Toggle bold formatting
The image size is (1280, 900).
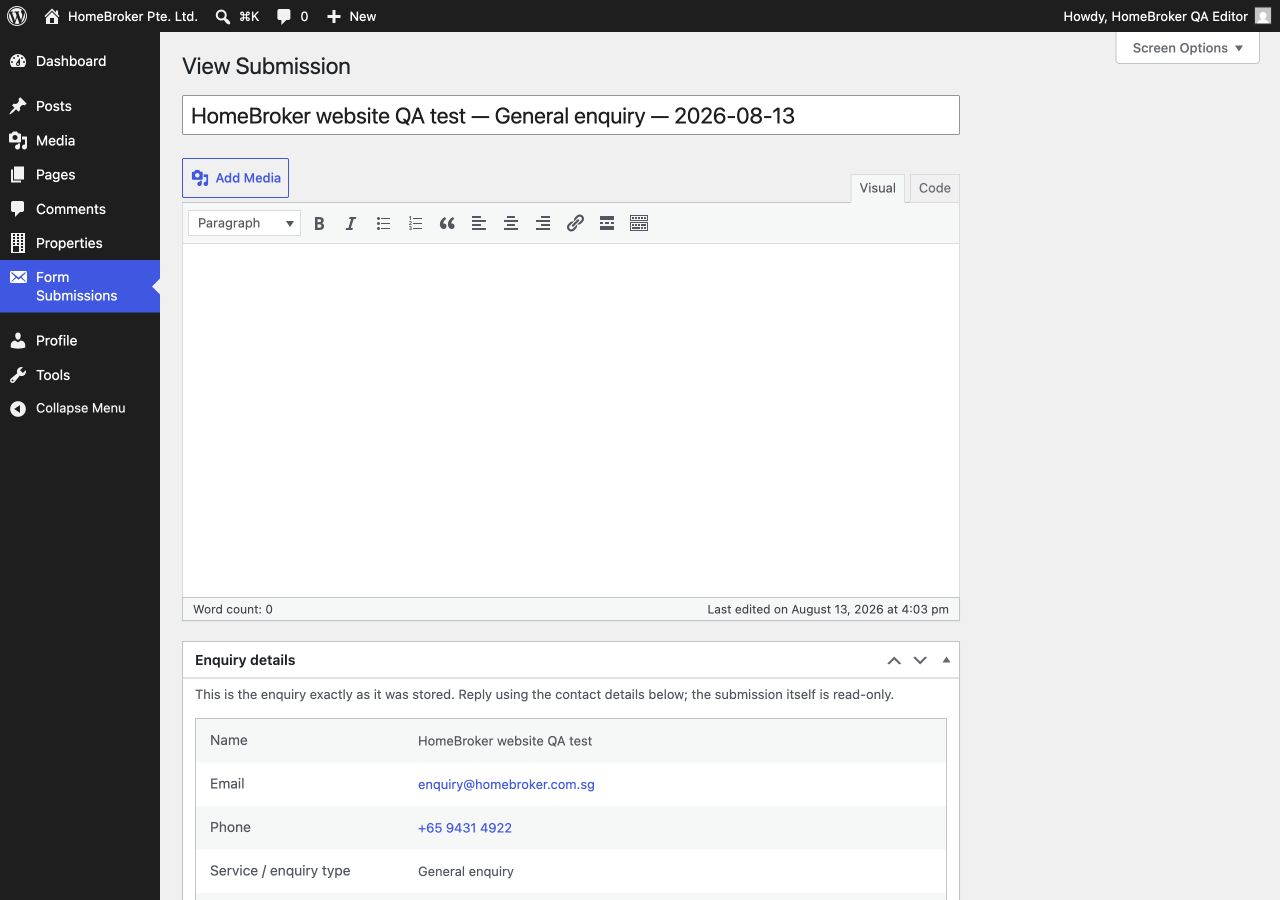[319, 223]
